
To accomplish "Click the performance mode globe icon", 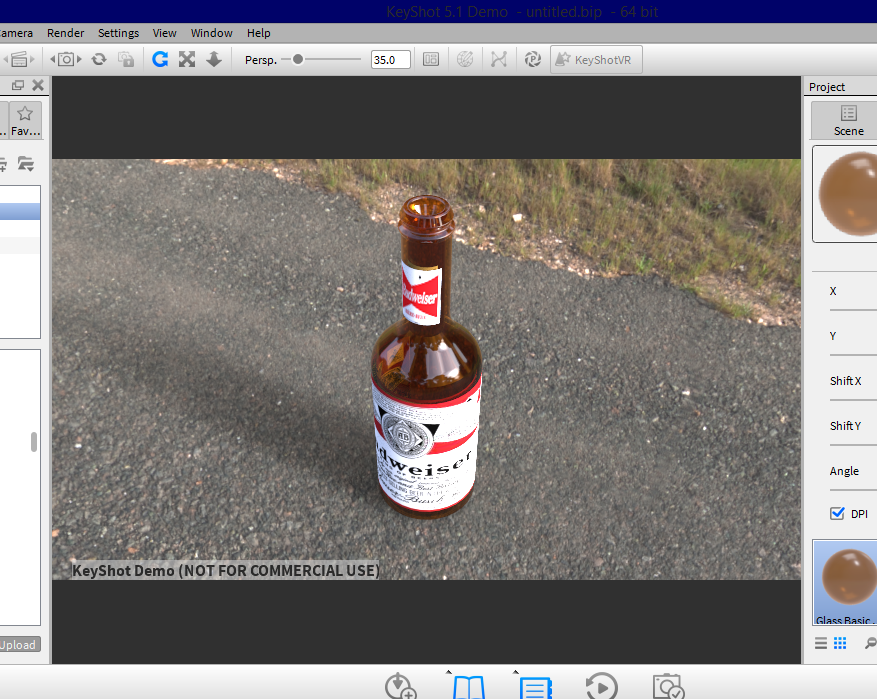I will (465, 59).
